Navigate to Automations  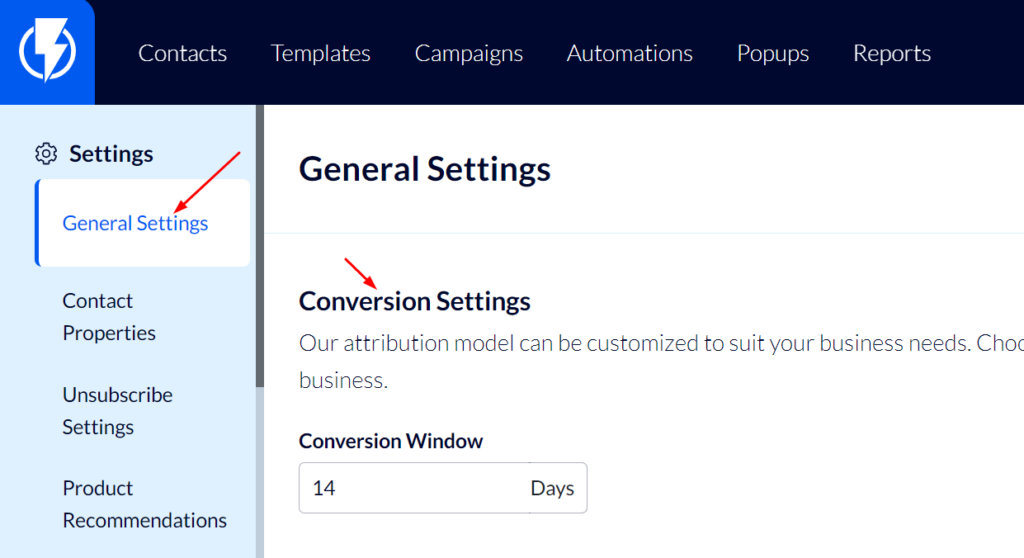coord(629,53)
